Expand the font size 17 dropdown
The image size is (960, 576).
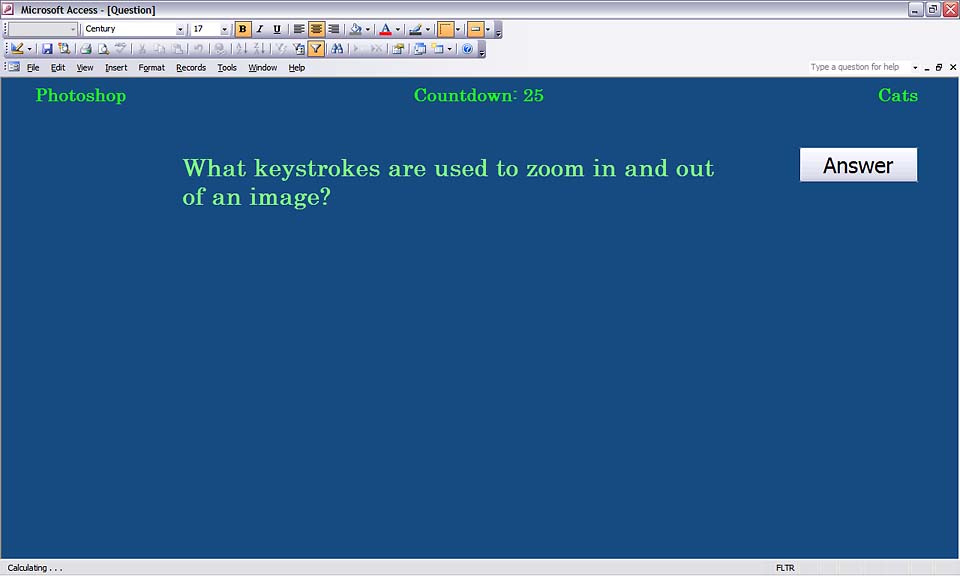[x=224, y=29]
